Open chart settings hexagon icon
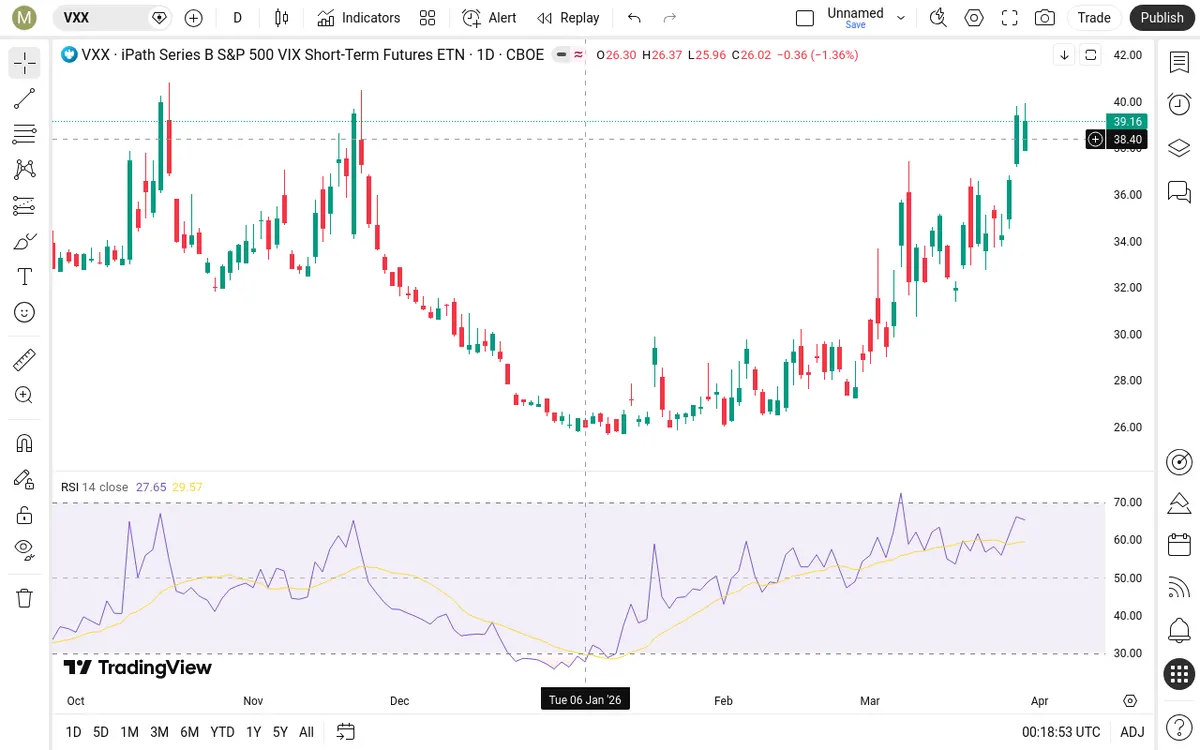The height and width of the screenshot is (750, 1200). (974, 18)
